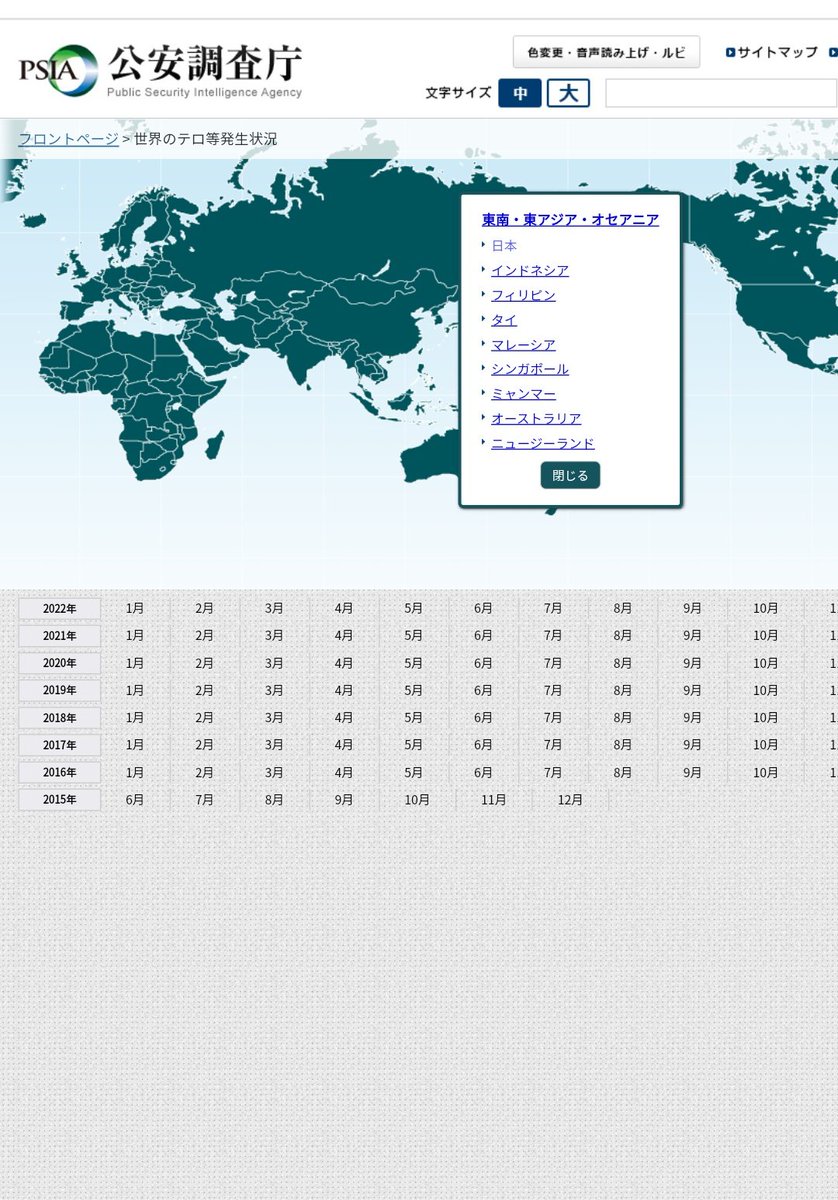Viewport: 838px width, 1200px height.
Task: Open 12月 in the 2015年 row
Action: 571,800
